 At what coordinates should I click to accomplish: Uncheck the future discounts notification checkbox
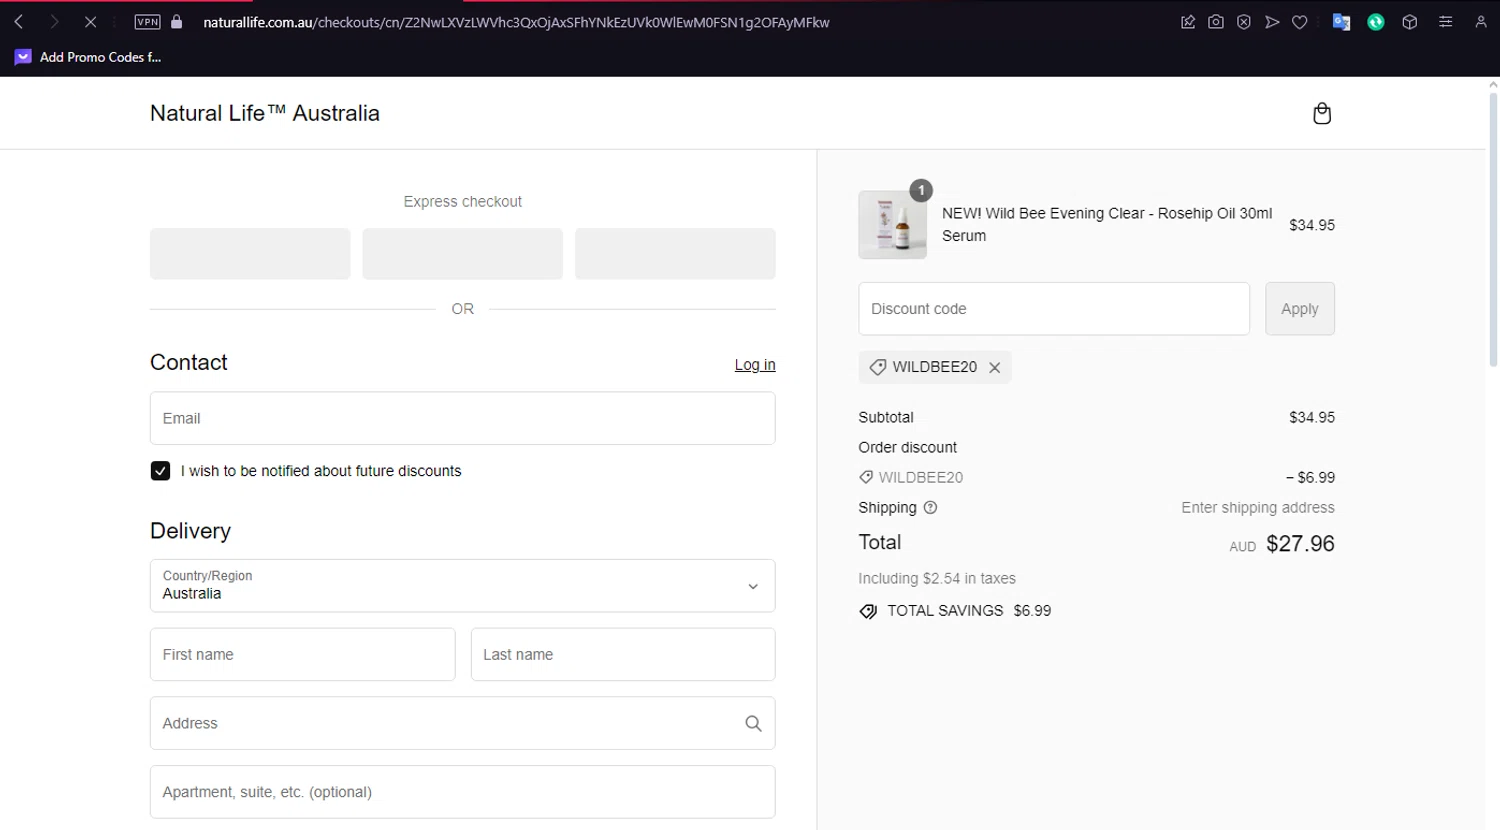click(x=160, y=471)
